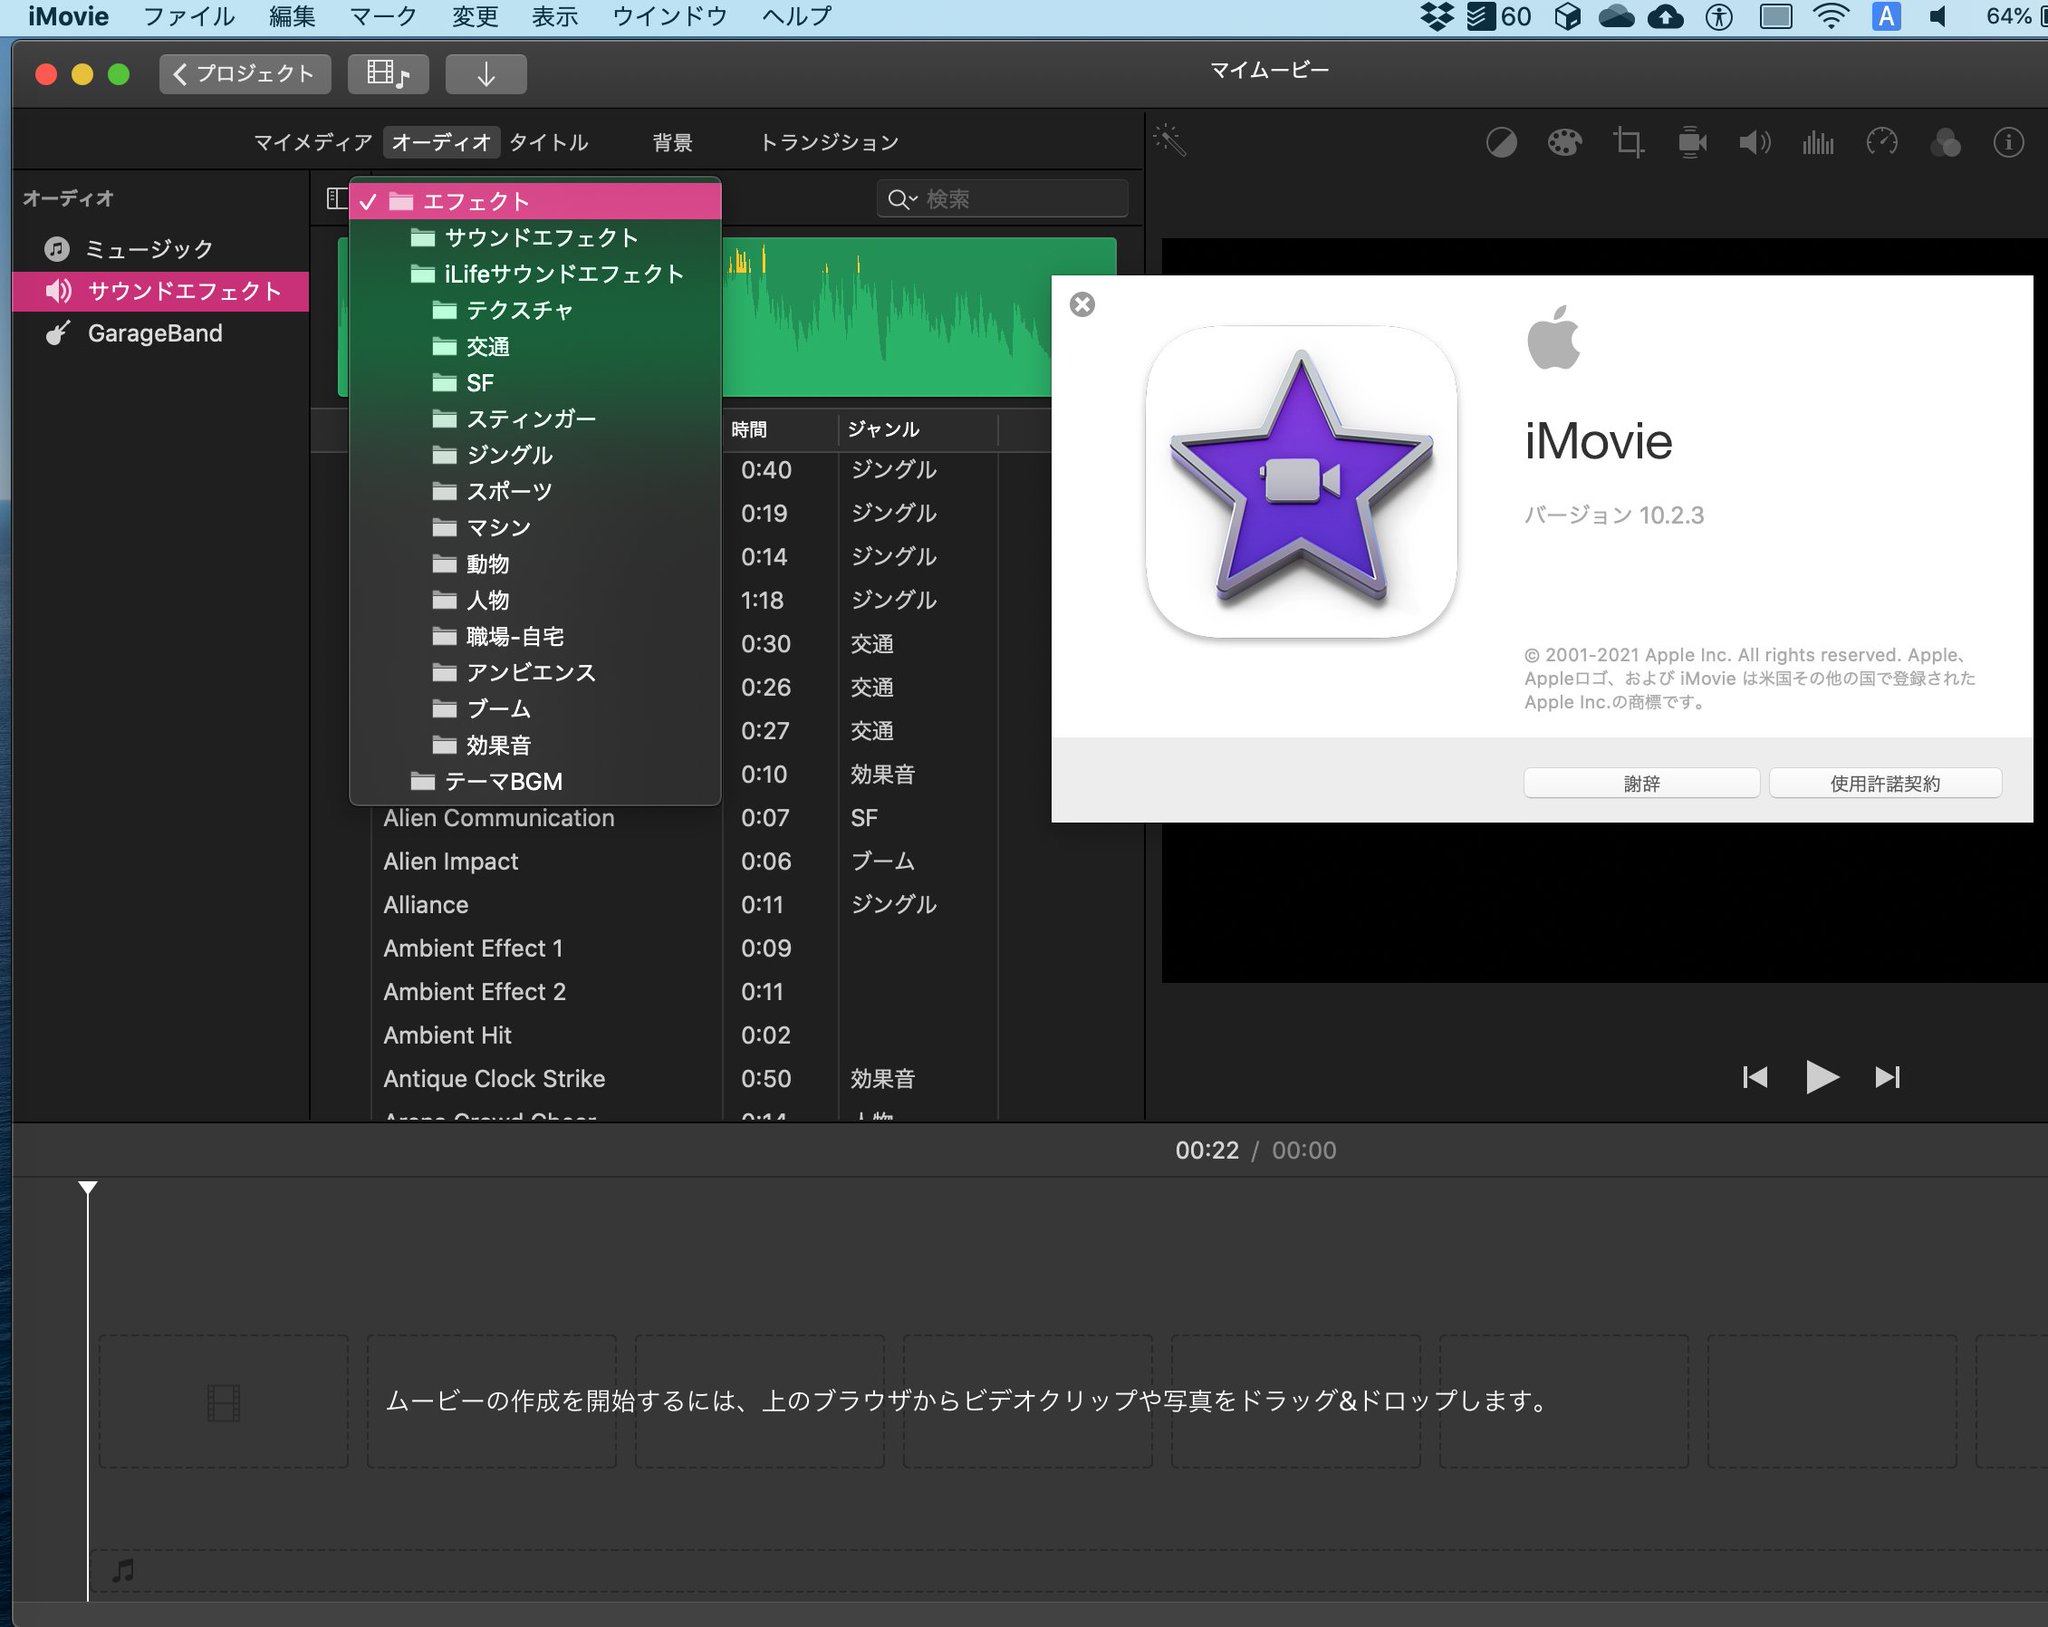Select Antique Clock Strike sound effect

pos(494,1078)
